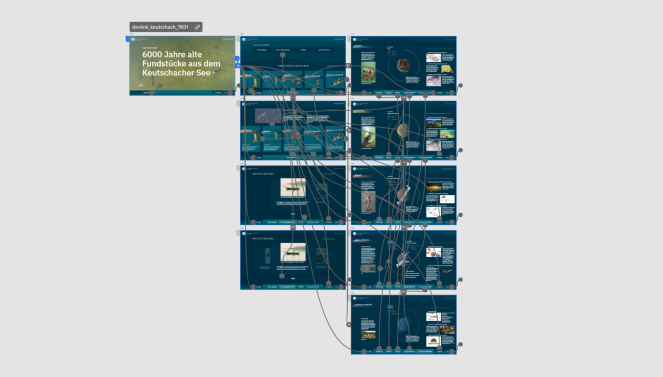Select the '6000 Jahre alte Fundstücke' title frame

[182, 66]
